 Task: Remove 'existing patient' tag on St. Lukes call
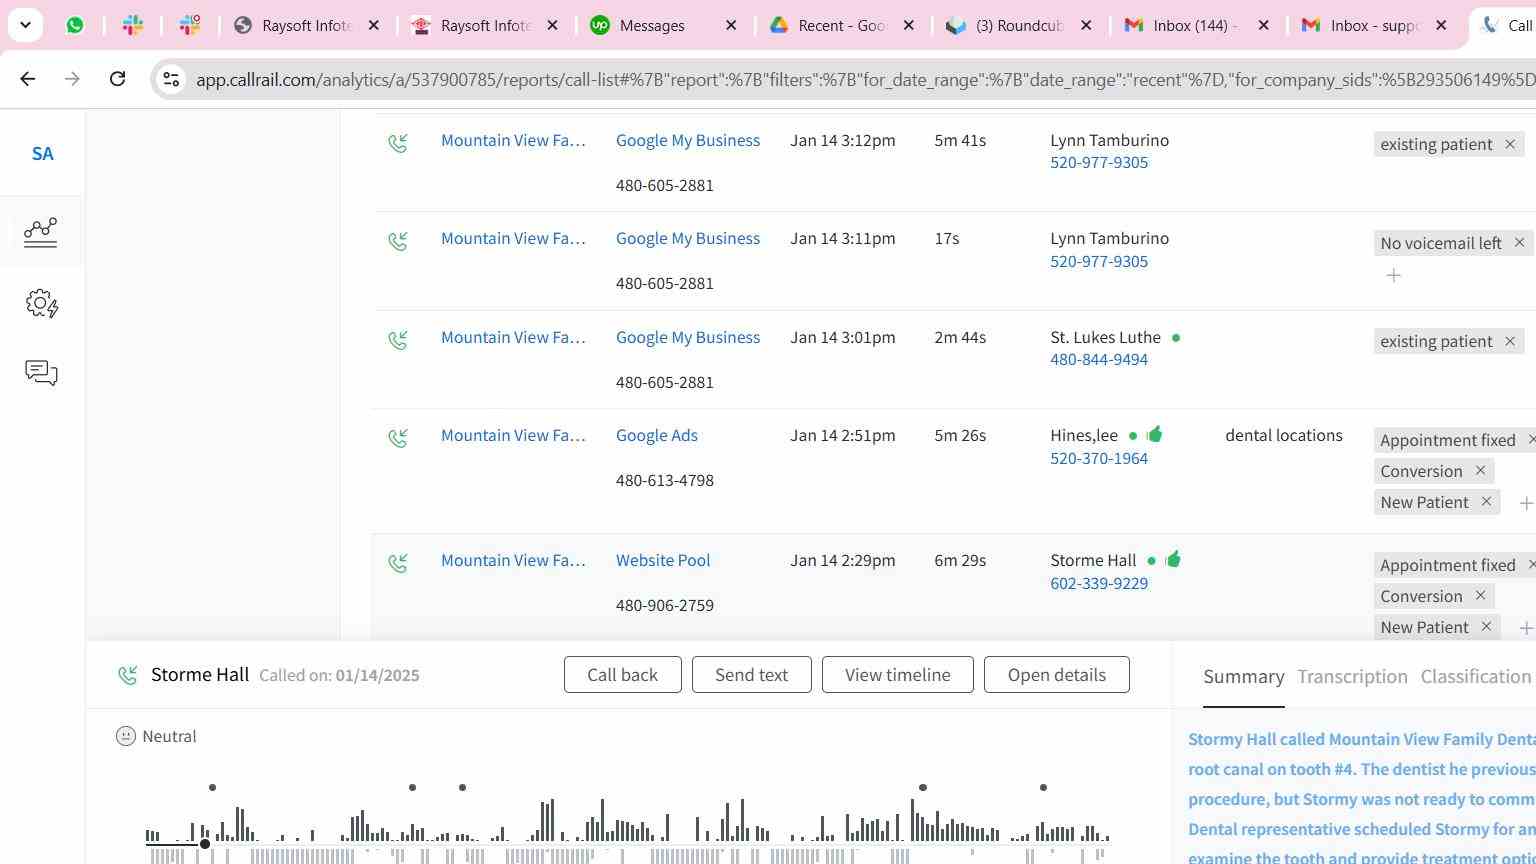(x=1510, y=341)
